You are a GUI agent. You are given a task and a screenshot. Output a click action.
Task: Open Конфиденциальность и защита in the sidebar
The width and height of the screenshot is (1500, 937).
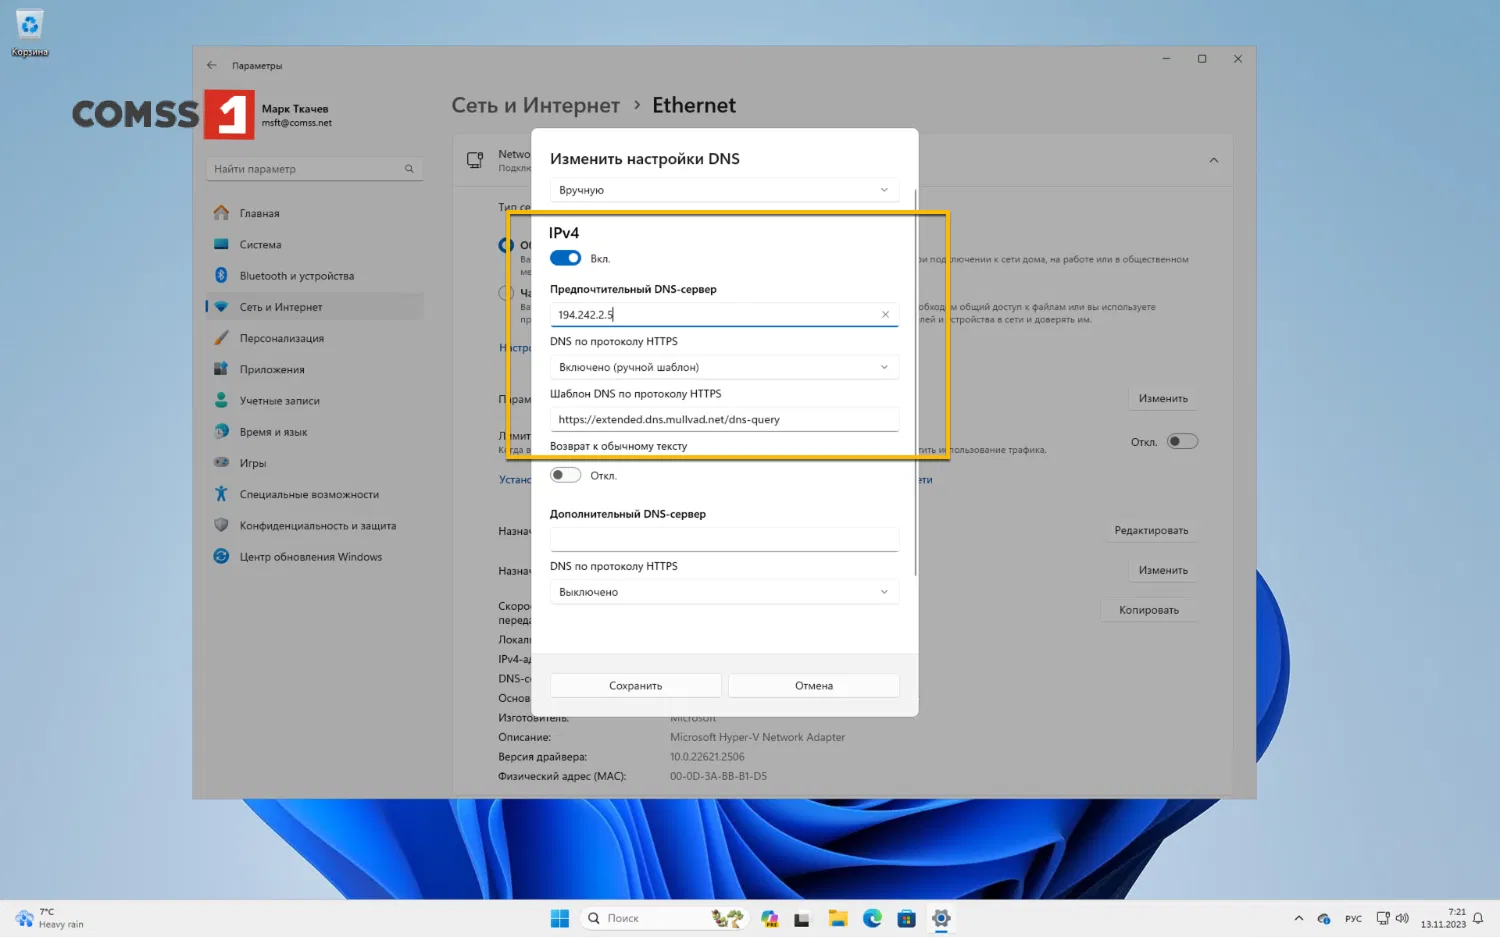tap(315, 526)
